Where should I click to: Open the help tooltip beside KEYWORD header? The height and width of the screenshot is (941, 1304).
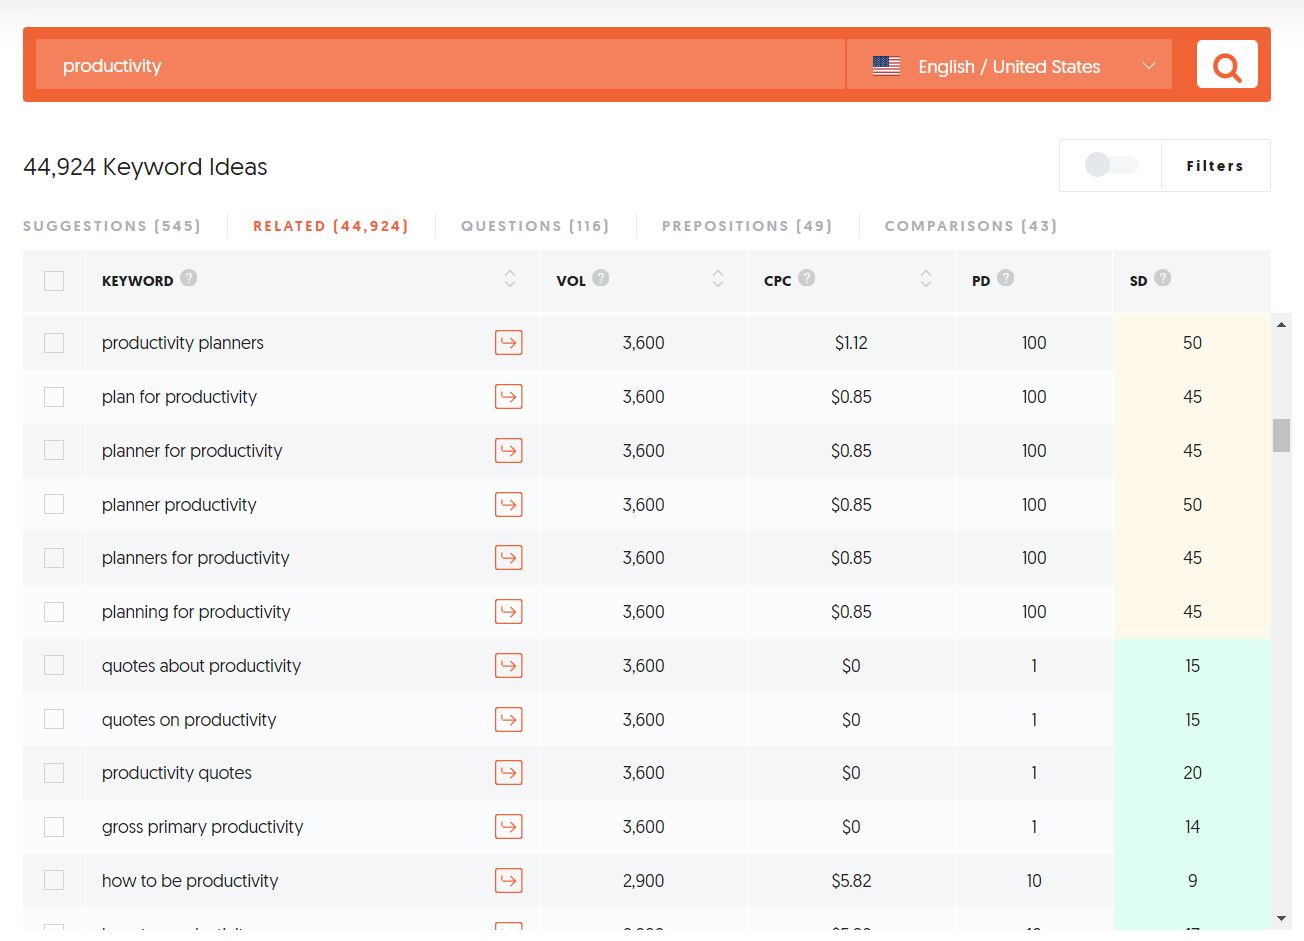188,278
